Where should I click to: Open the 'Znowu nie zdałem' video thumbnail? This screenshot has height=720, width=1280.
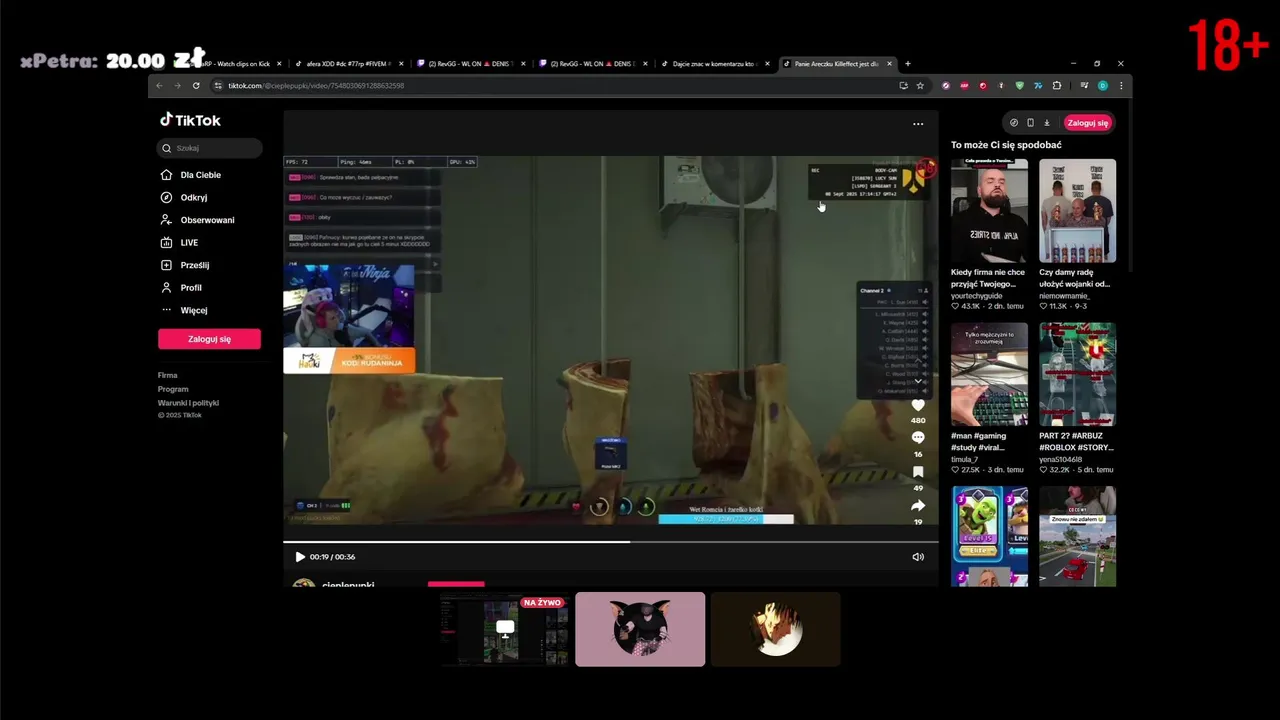click(1077, 536)
